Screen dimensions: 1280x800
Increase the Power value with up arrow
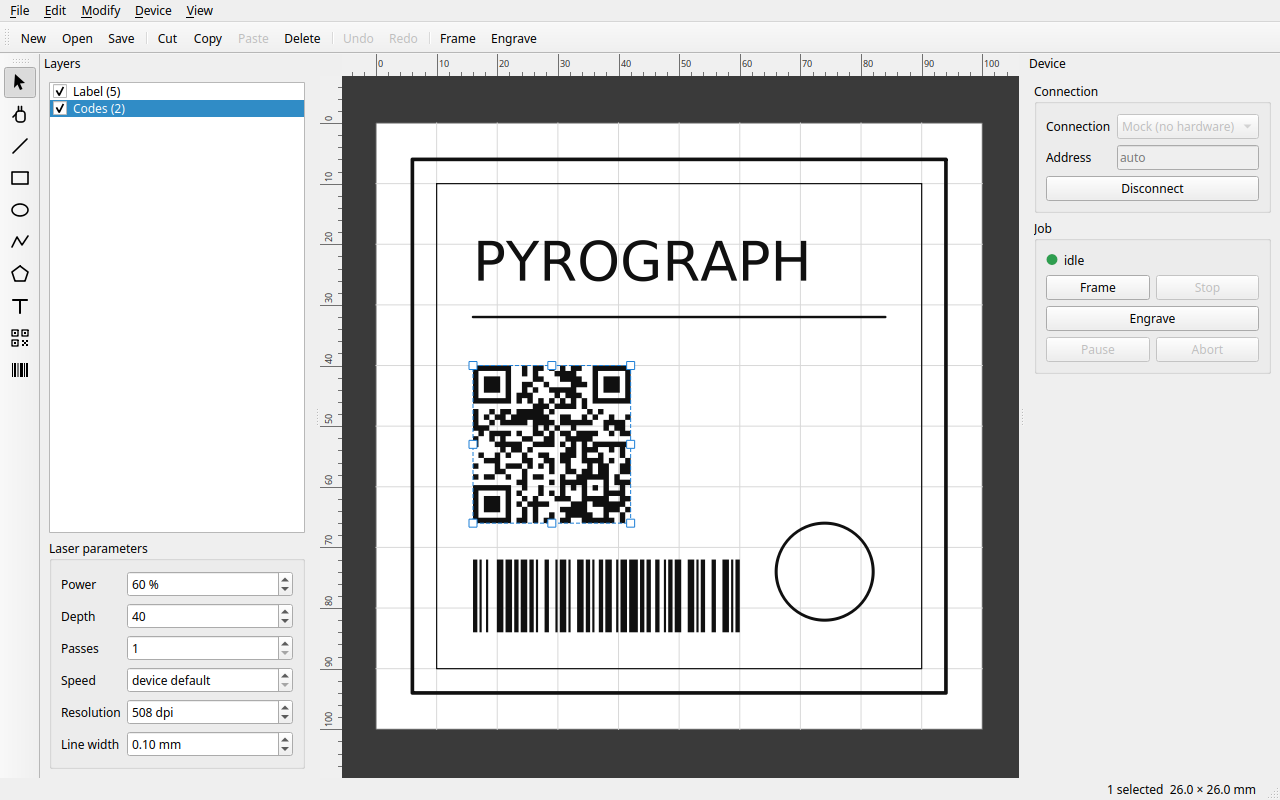tap(285, 579)
